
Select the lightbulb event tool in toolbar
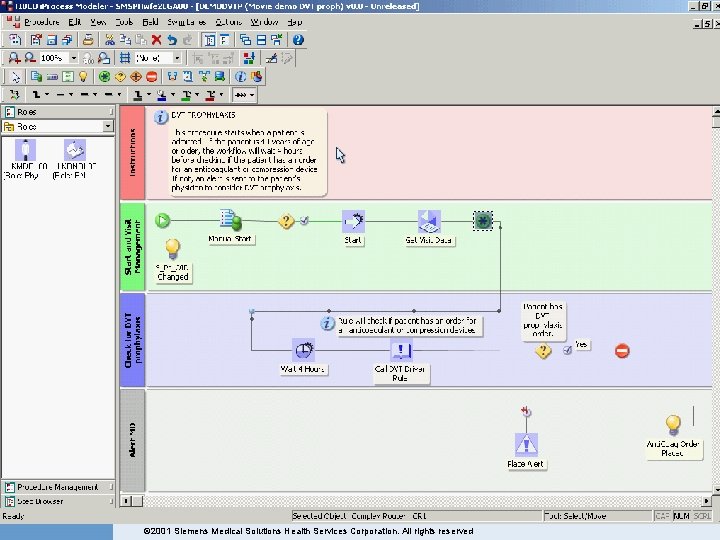83,77
